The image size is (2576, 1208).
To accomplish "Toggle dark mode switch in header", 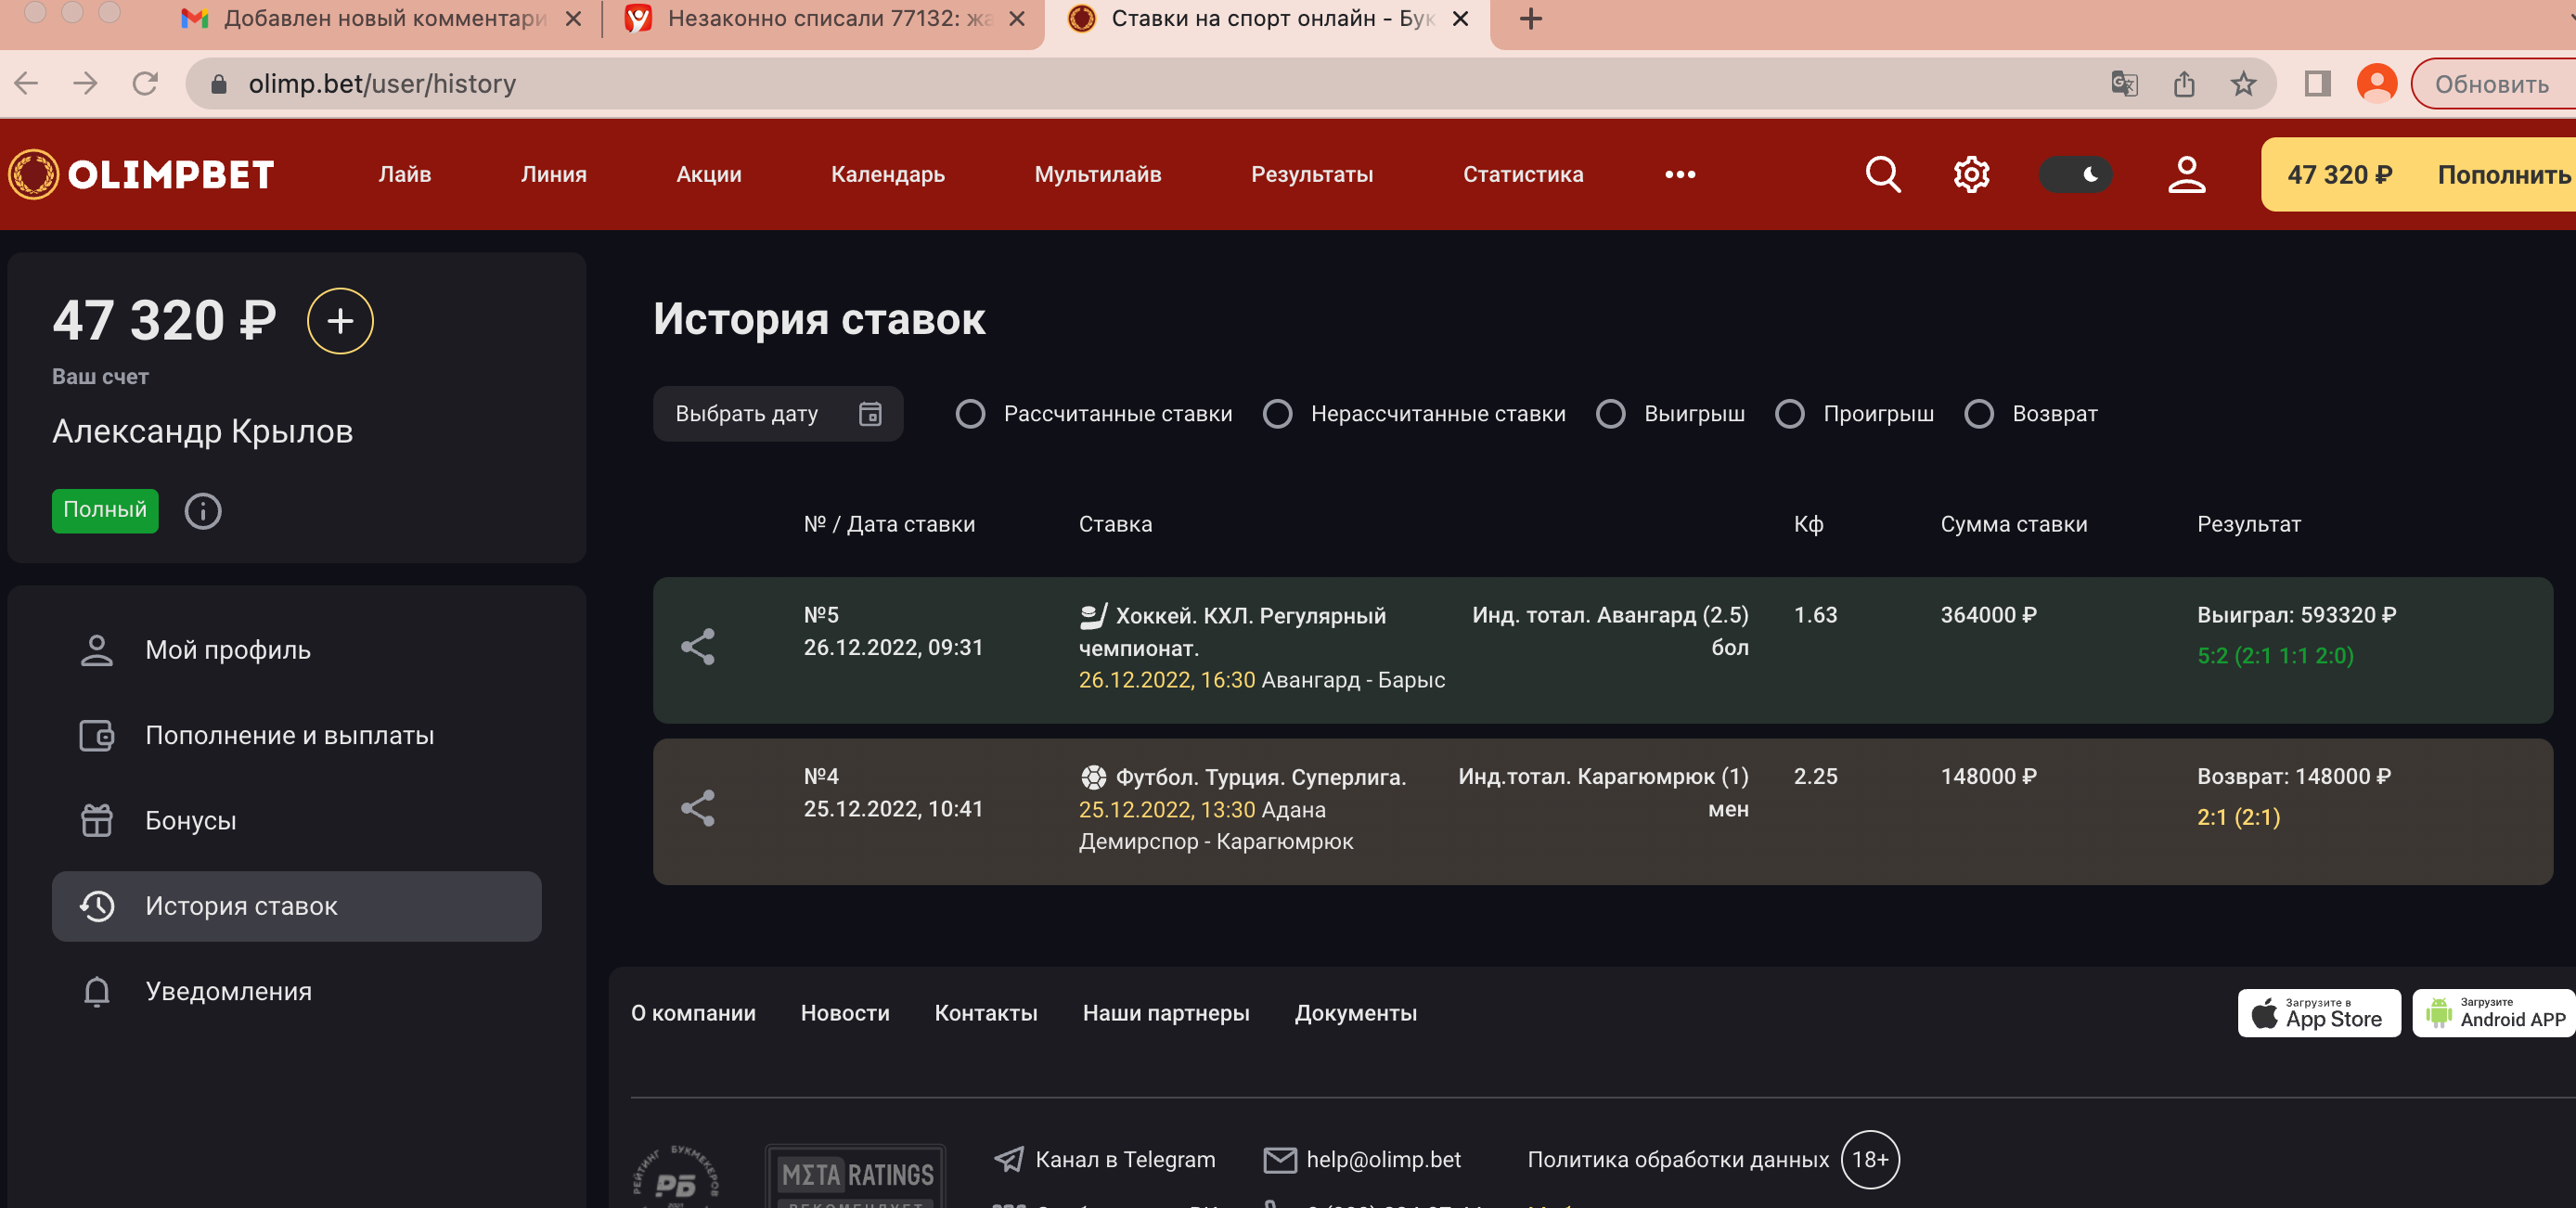I will coord(2076,174).
